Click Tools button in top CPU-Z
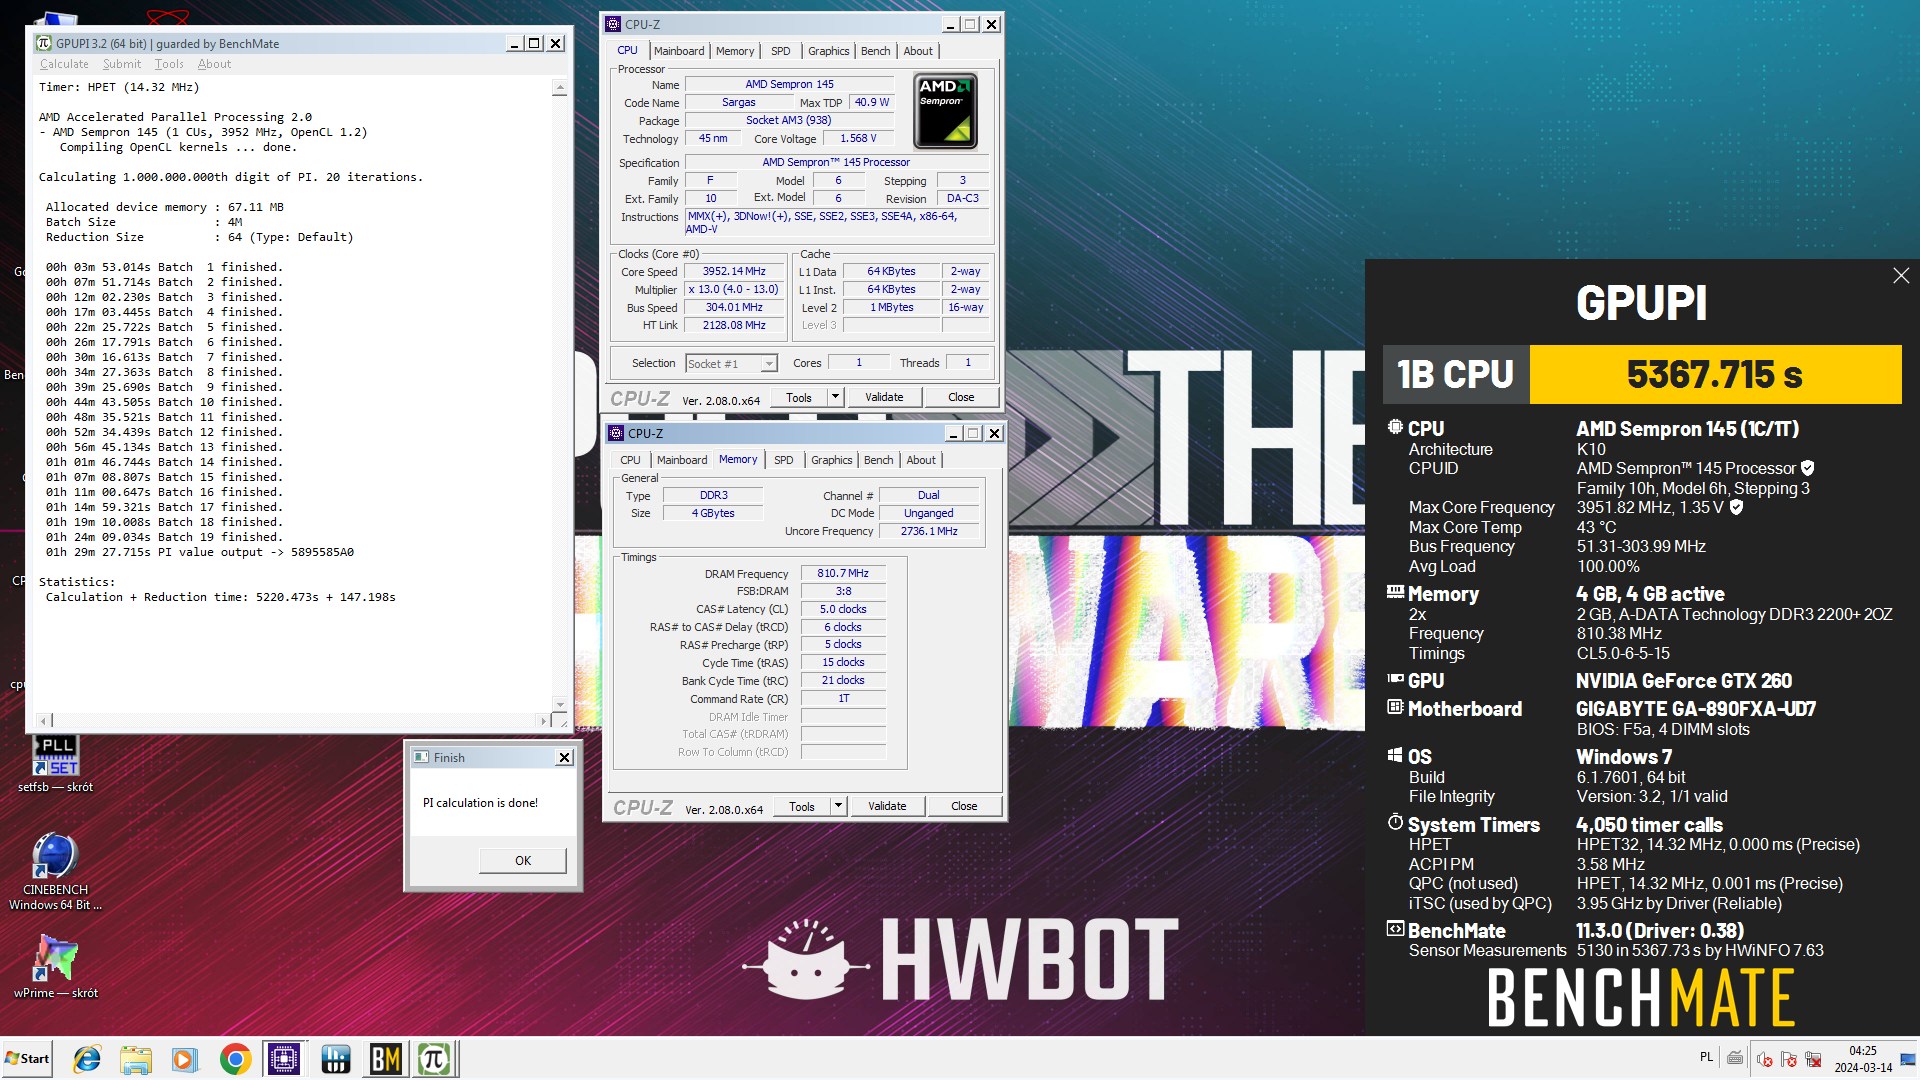This screenshot has height=1080, width=1920. [799, 397]
